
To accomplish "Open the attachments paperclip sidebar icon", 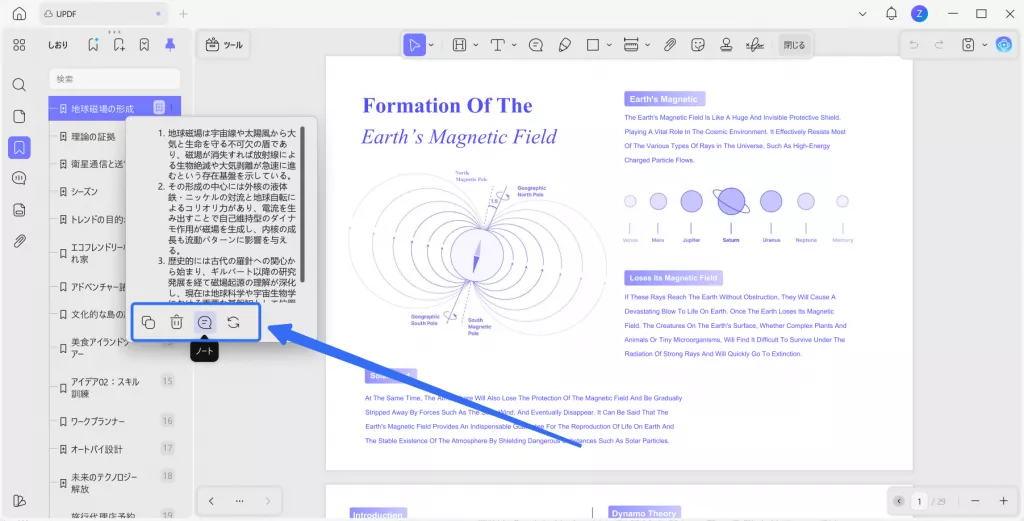I will 20,241.
